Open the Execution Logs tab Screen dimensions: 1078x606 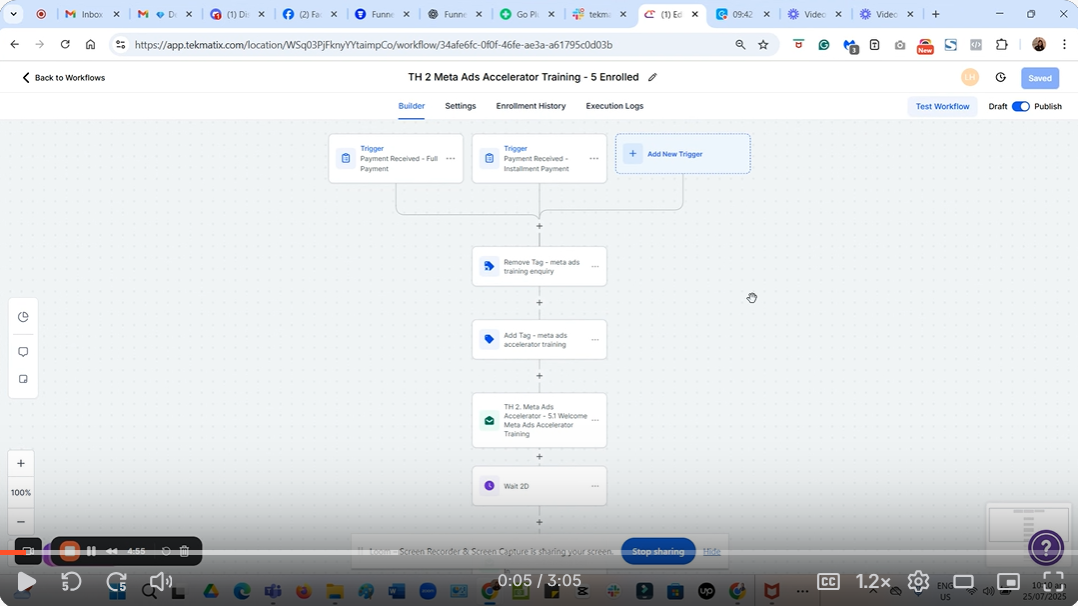[x=615, y=107]
